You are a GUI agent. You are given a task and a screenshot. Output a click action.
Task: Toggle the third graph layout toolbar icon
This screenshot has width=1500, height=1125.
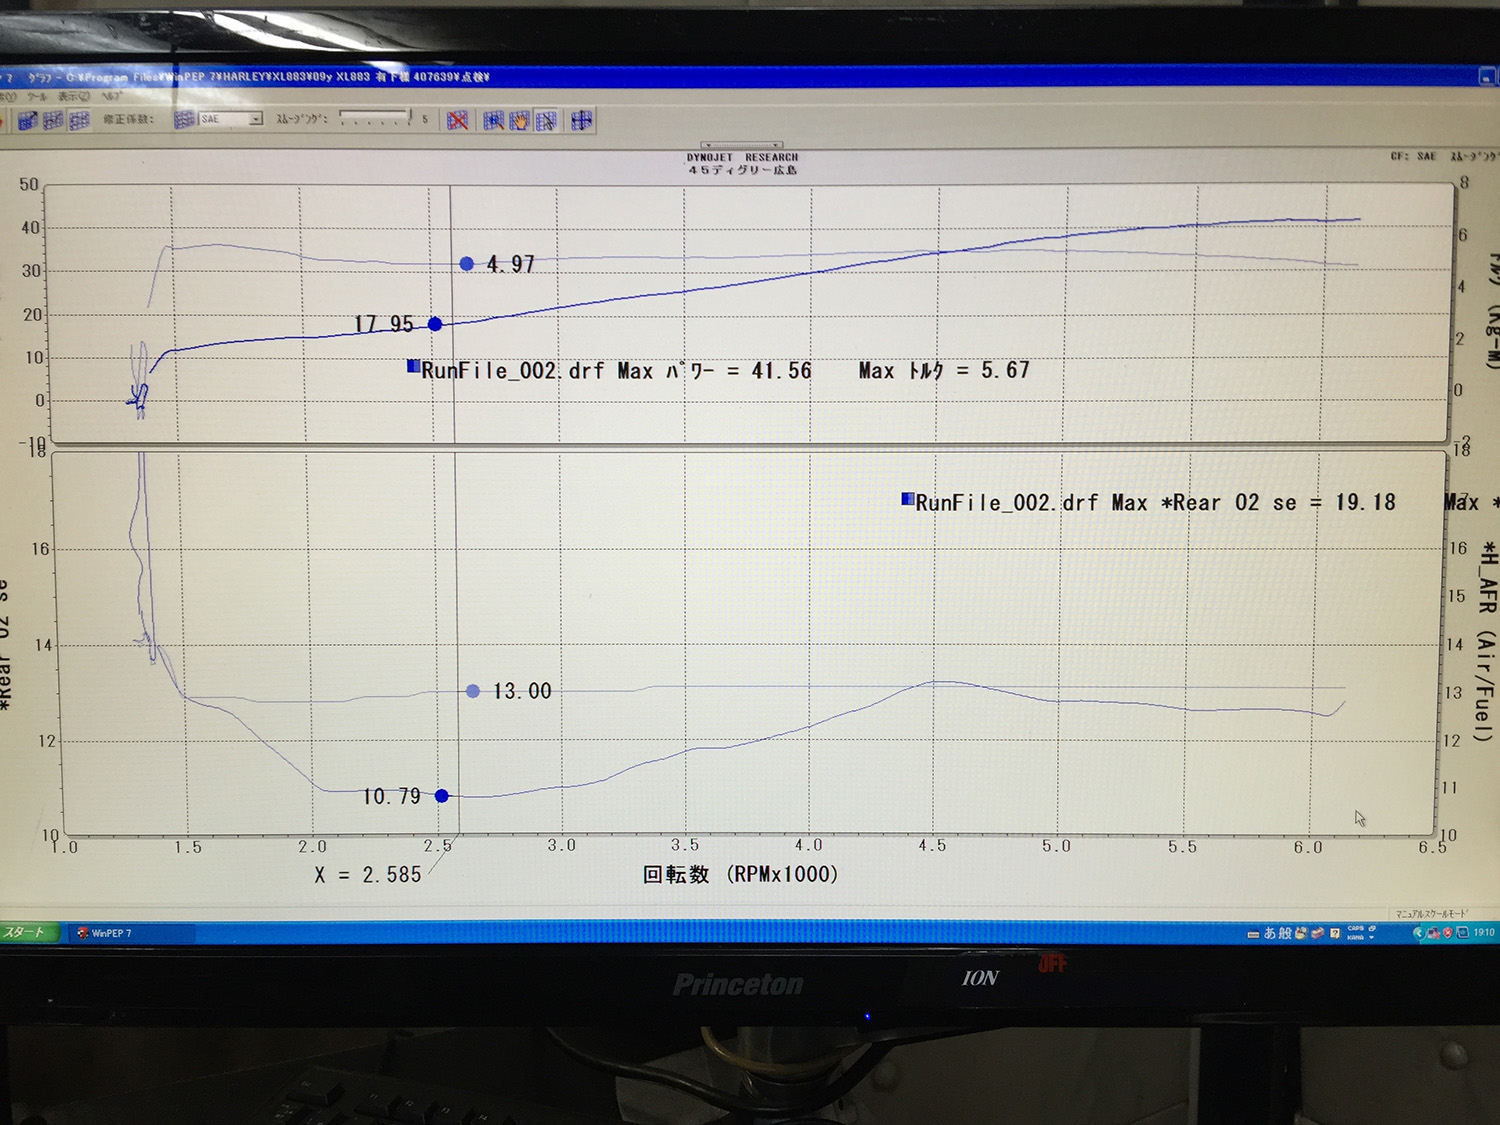(x=79, y=120)
